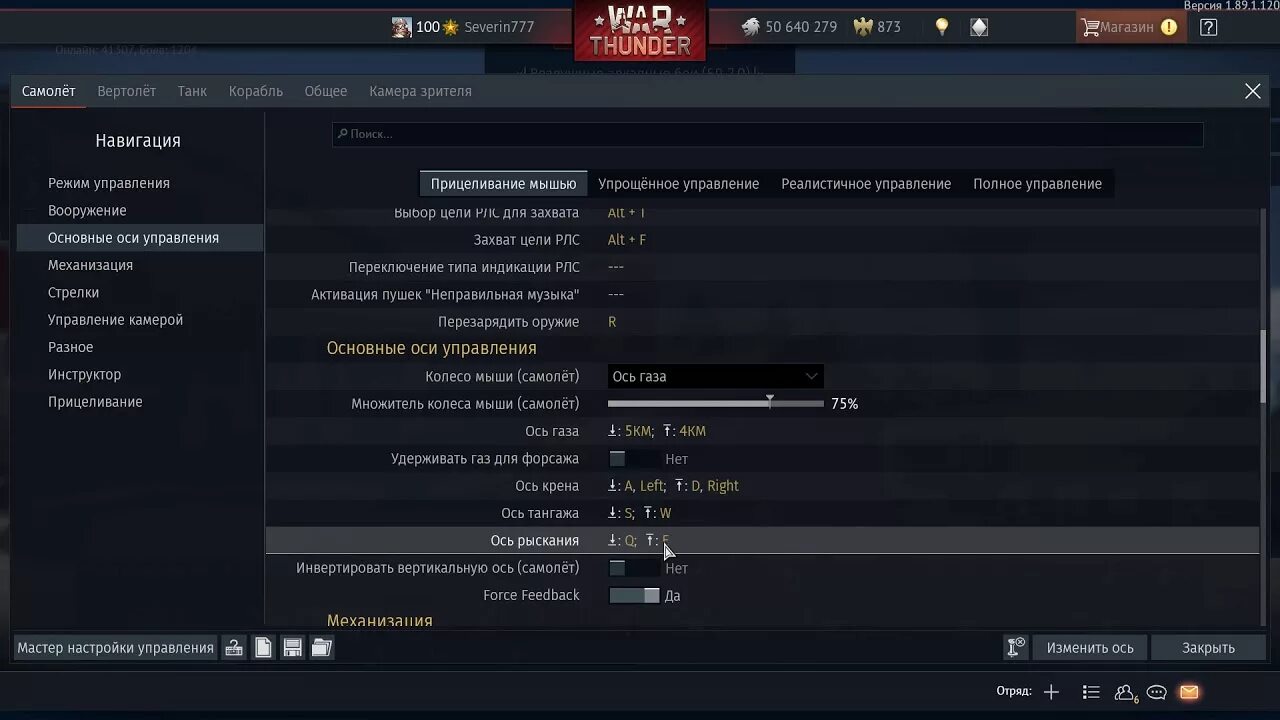The width and height of the screenshot is (1280, 720).
Task: Click the keyboard help icon beside the control wizard
Action: (x=233, y=648)
